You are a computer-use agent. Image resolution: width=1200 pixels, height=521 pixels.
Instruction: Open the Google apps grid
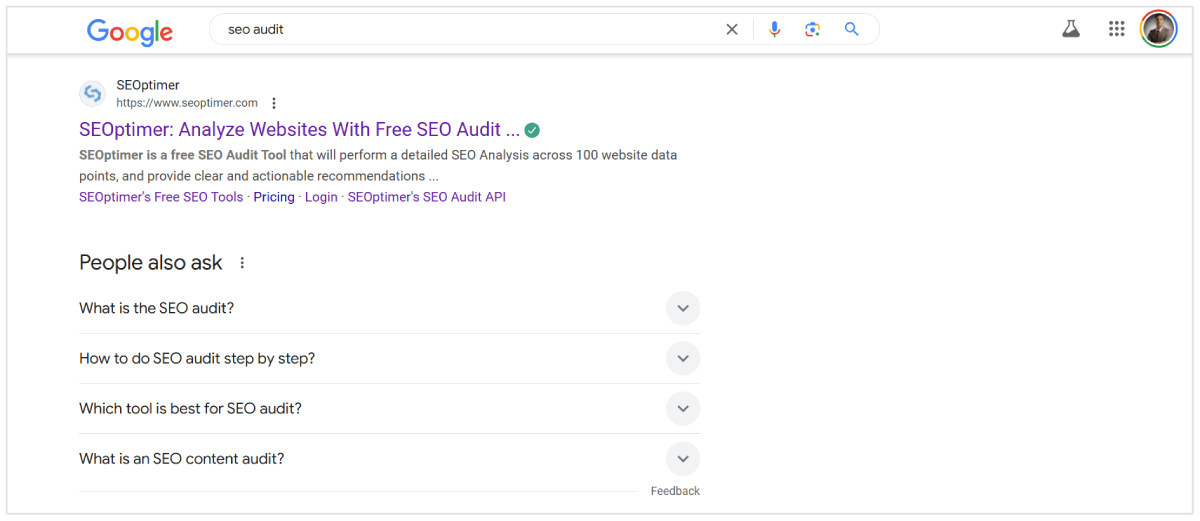pos(1117,29)
